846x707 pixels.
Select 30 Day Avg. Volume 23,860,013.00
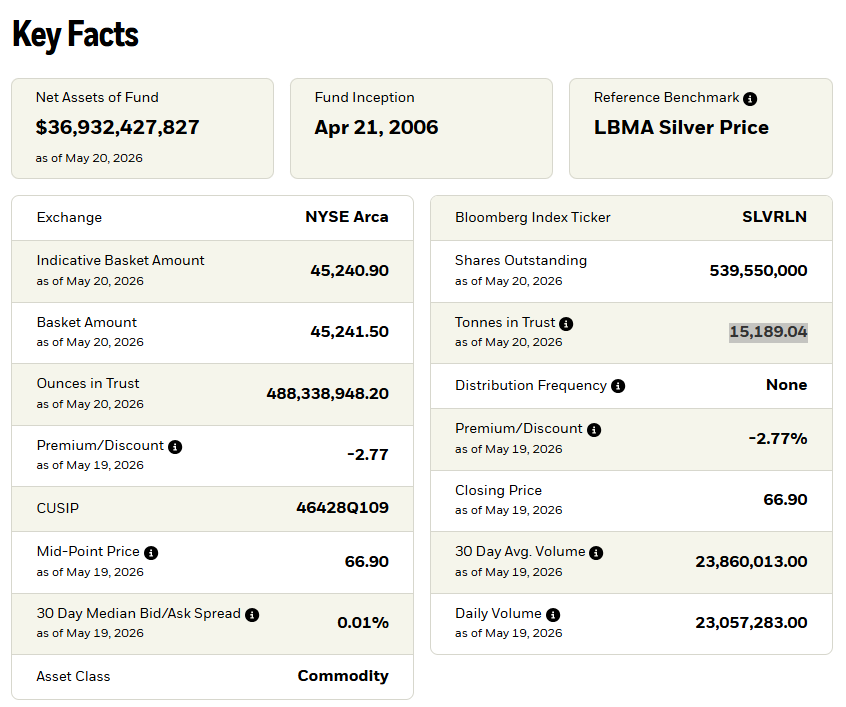tap(752, 561)
